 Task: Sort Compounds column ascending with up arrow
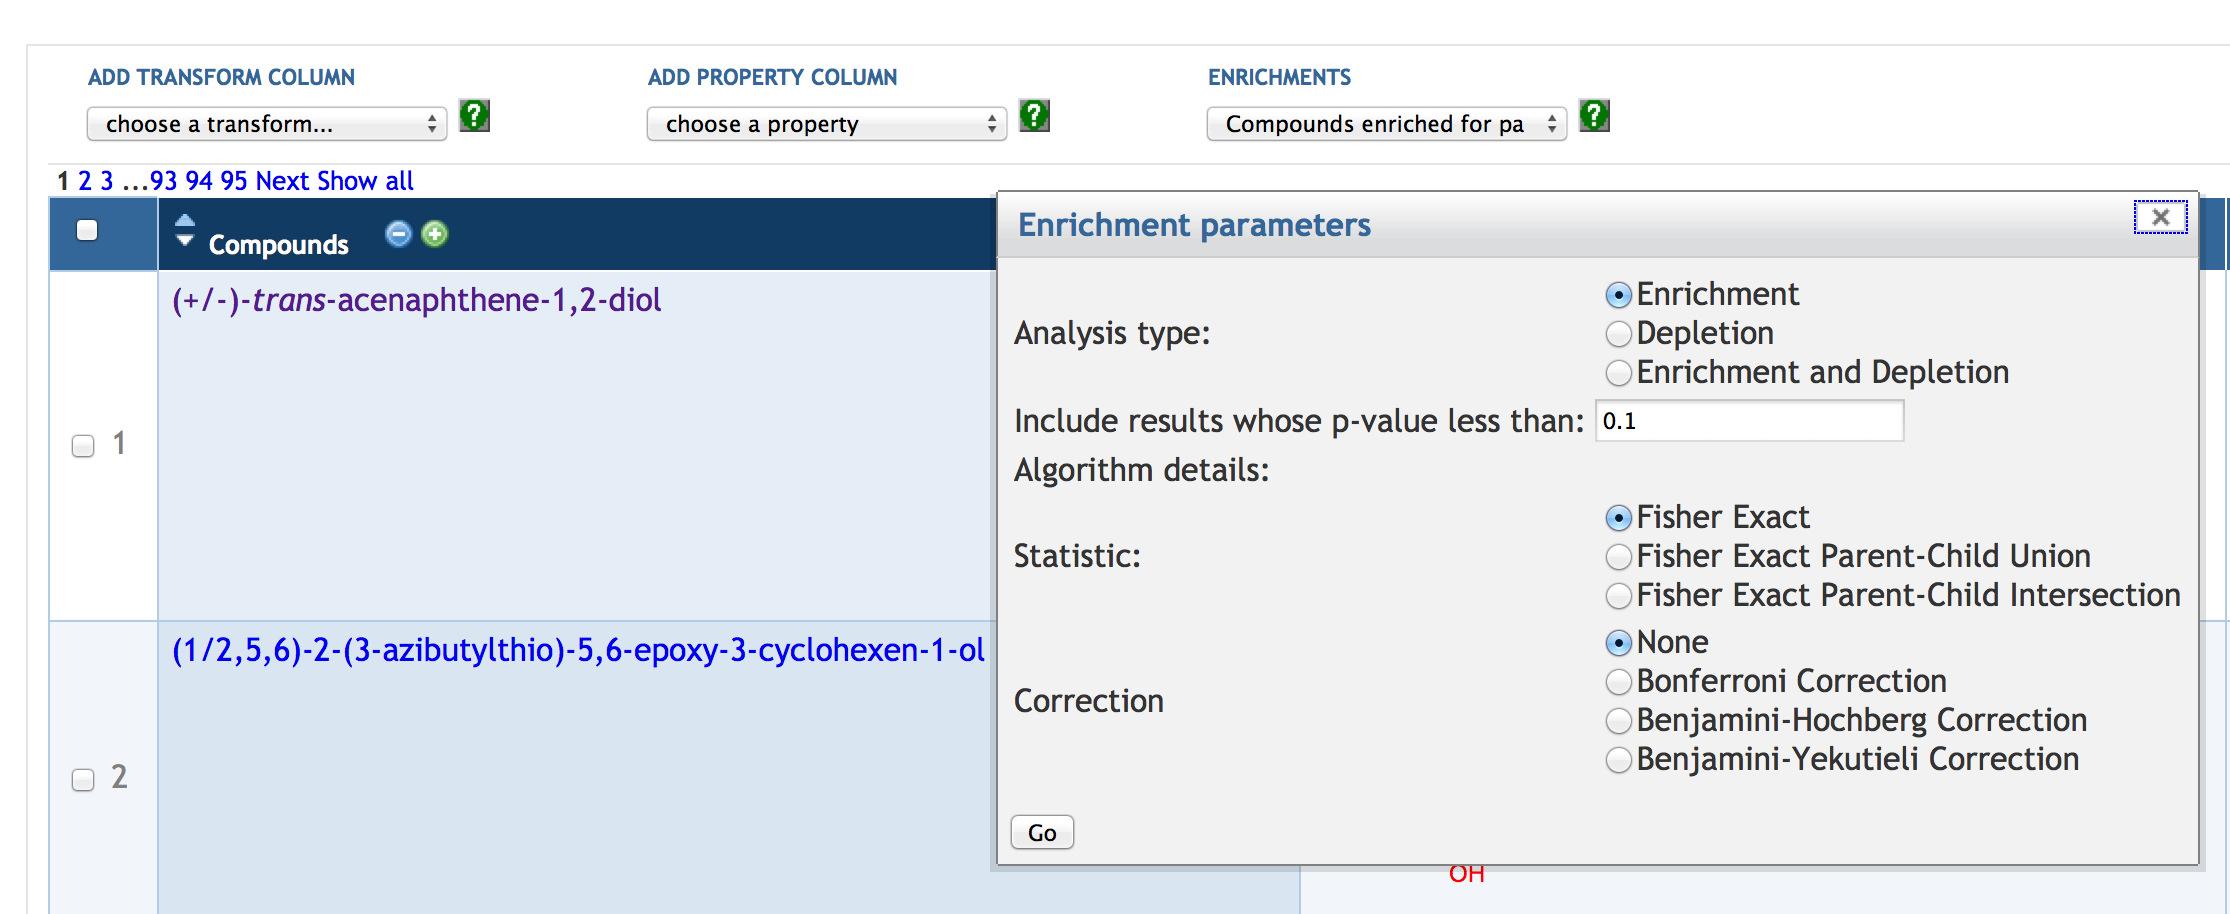[x=185, y=221]
